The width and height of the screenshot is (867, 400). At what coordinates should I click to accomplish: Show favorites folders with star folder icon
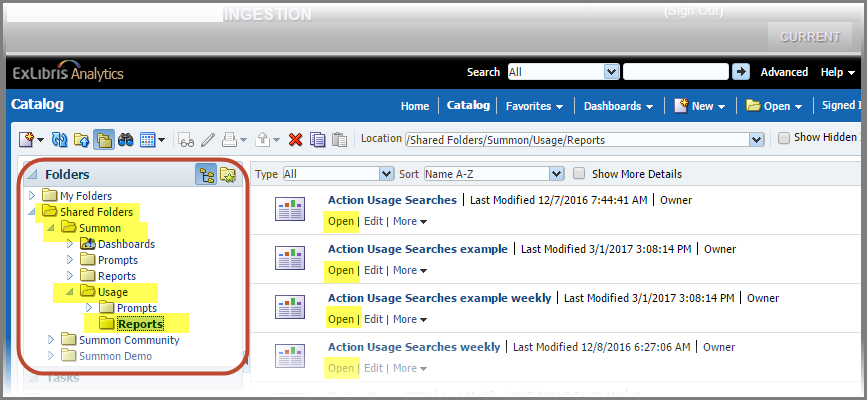(228, 174)
